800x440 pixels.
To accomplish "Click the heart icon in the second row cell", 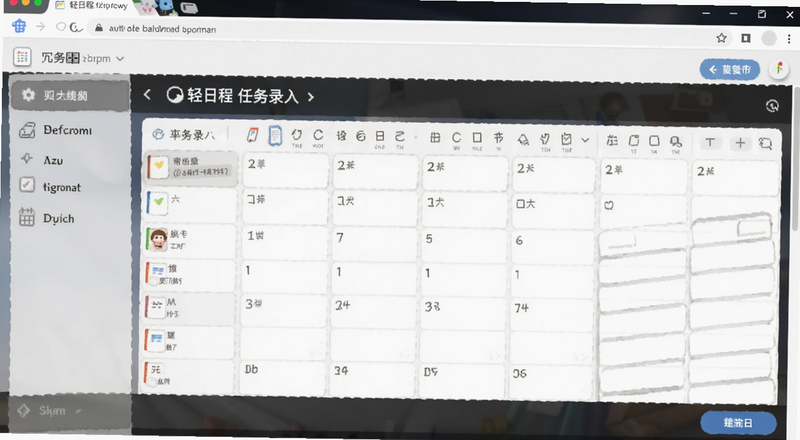I will pyautogui.click(x=609, y=205).
